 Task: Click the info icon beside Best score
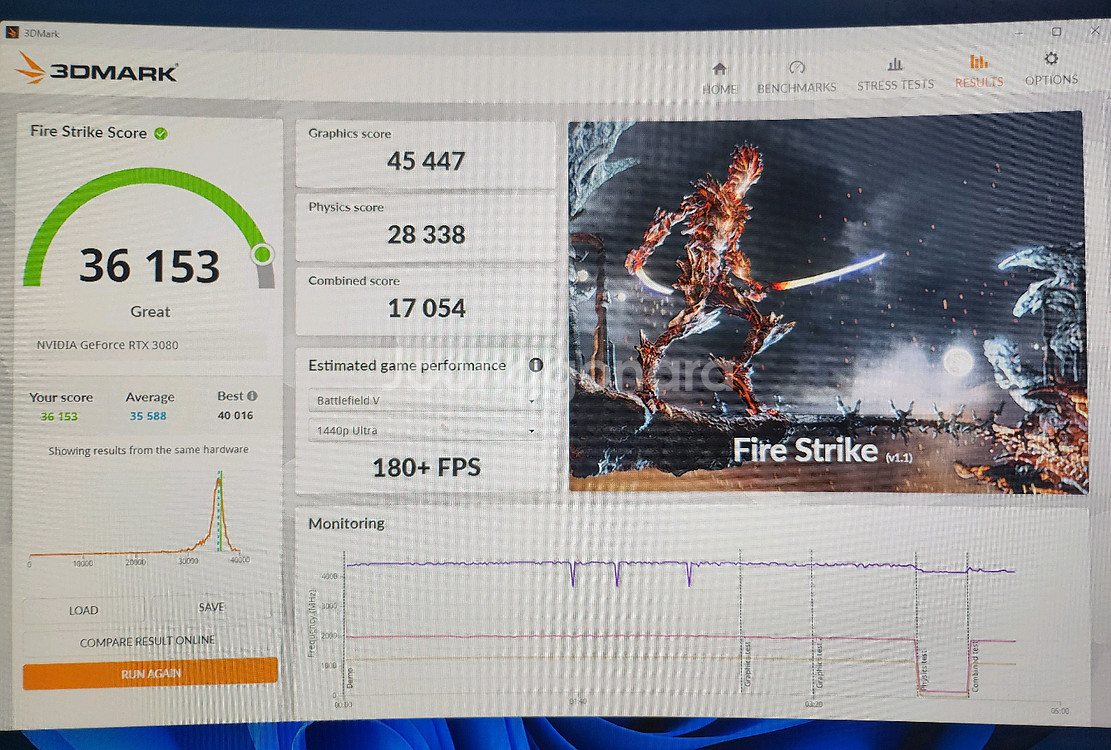click(252, 396)
